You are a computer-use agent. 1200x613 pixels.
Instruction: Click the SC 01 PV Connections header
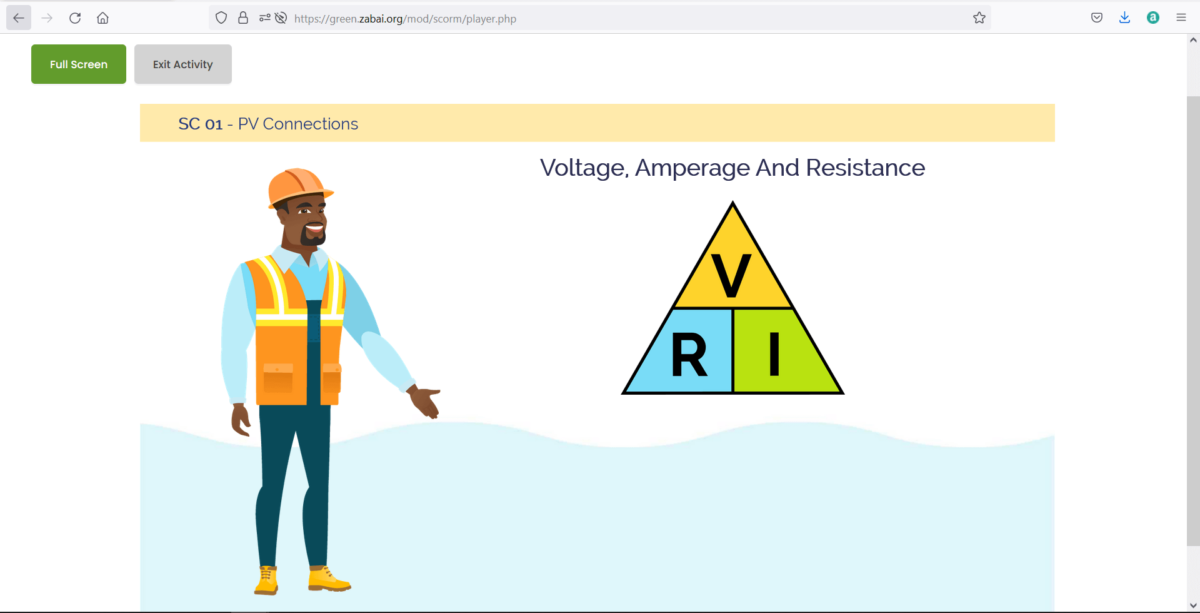click(x=268, y=123)
